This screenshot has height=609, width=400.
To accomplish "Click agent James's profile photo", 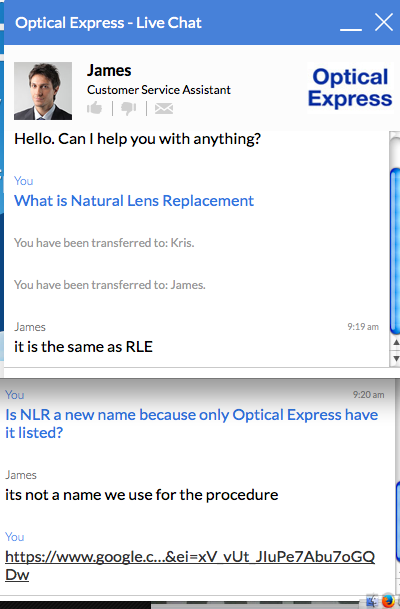I will (43, 91).
